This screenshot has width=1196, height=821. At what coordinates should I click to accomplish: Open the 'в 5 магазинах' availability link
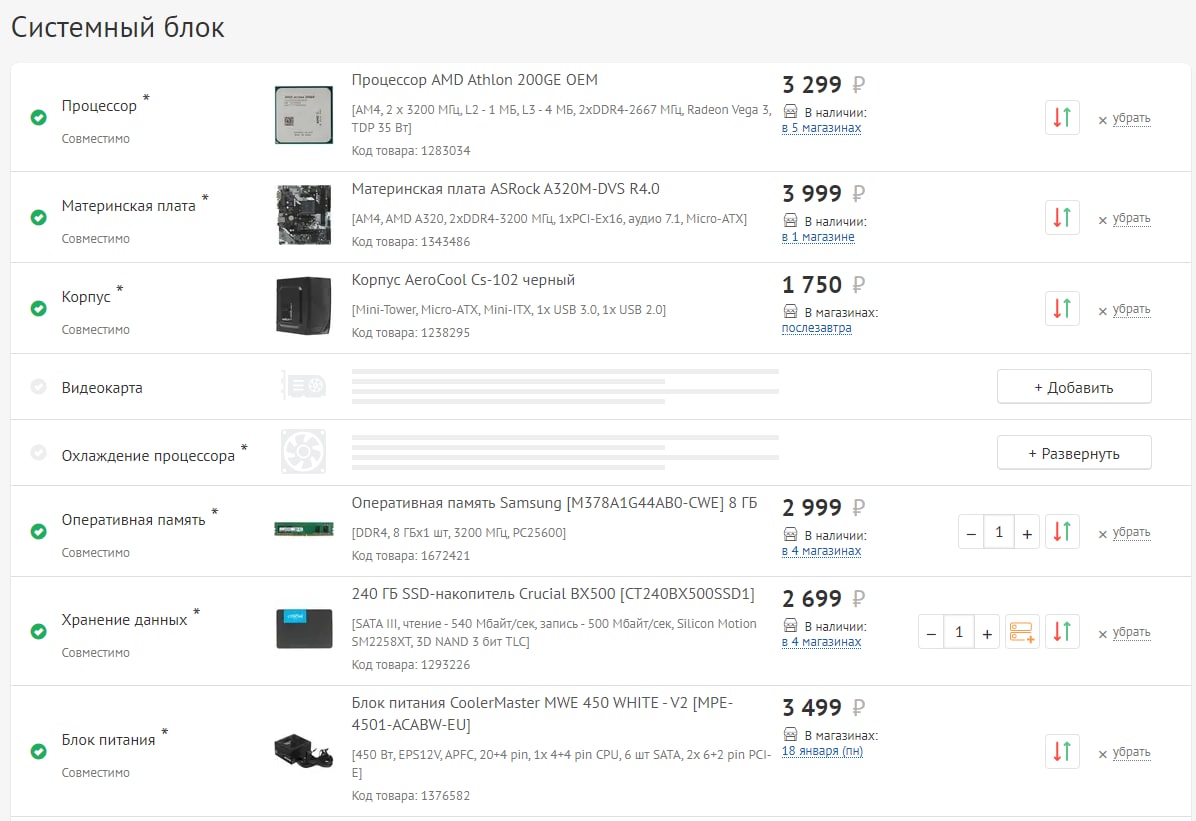coord(821,128)
